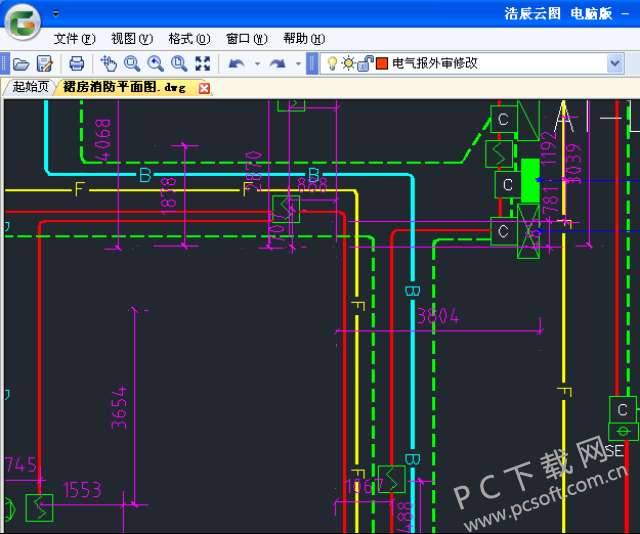Open the 帮助 (Help) menu
640x534 pixels.
(x=302, y=39)
